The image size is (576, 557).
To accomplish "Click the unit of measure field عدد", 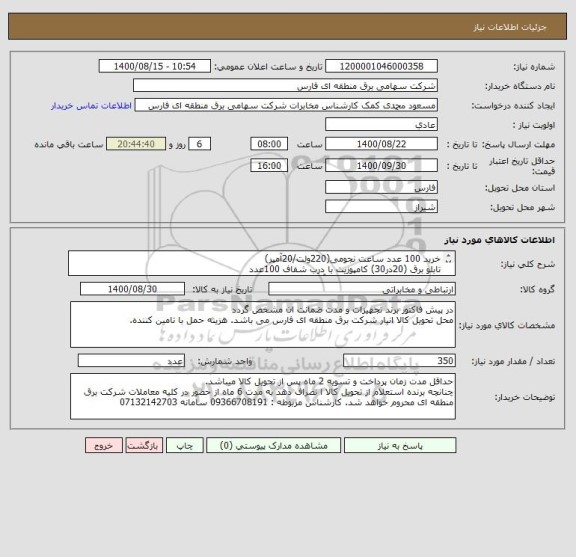I will point(131,361).
